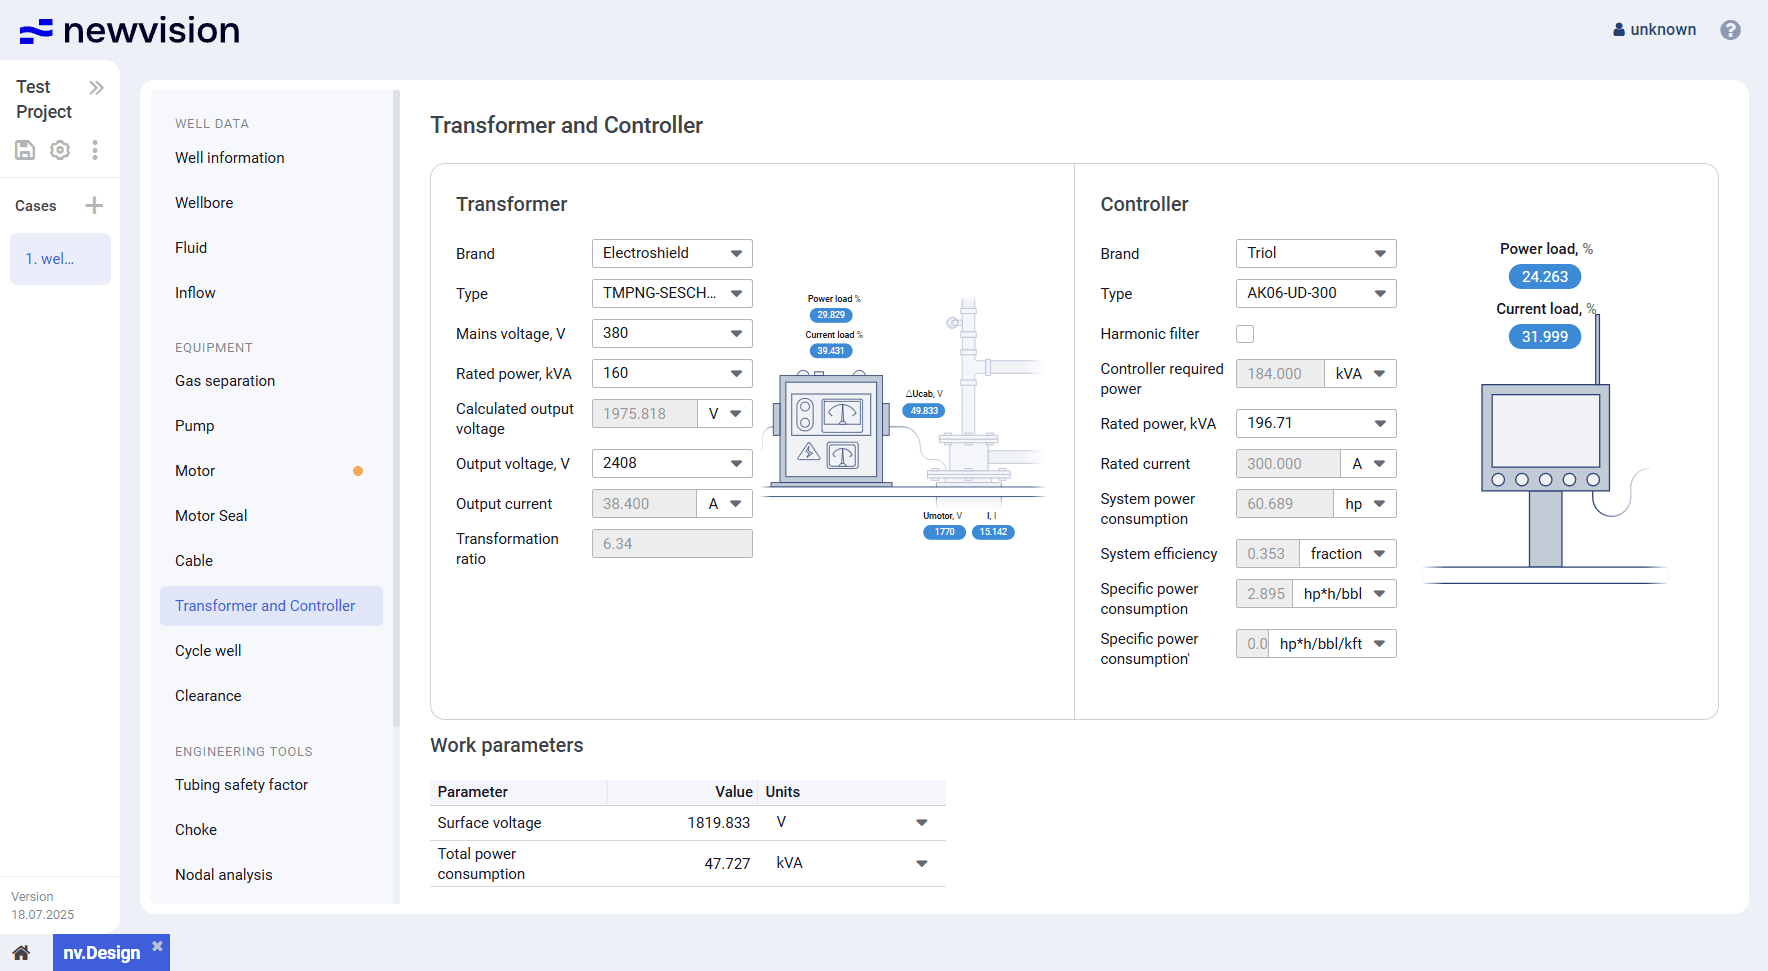Close the nv.Design tab
The image size is (1768, 971).
[157, 946]
